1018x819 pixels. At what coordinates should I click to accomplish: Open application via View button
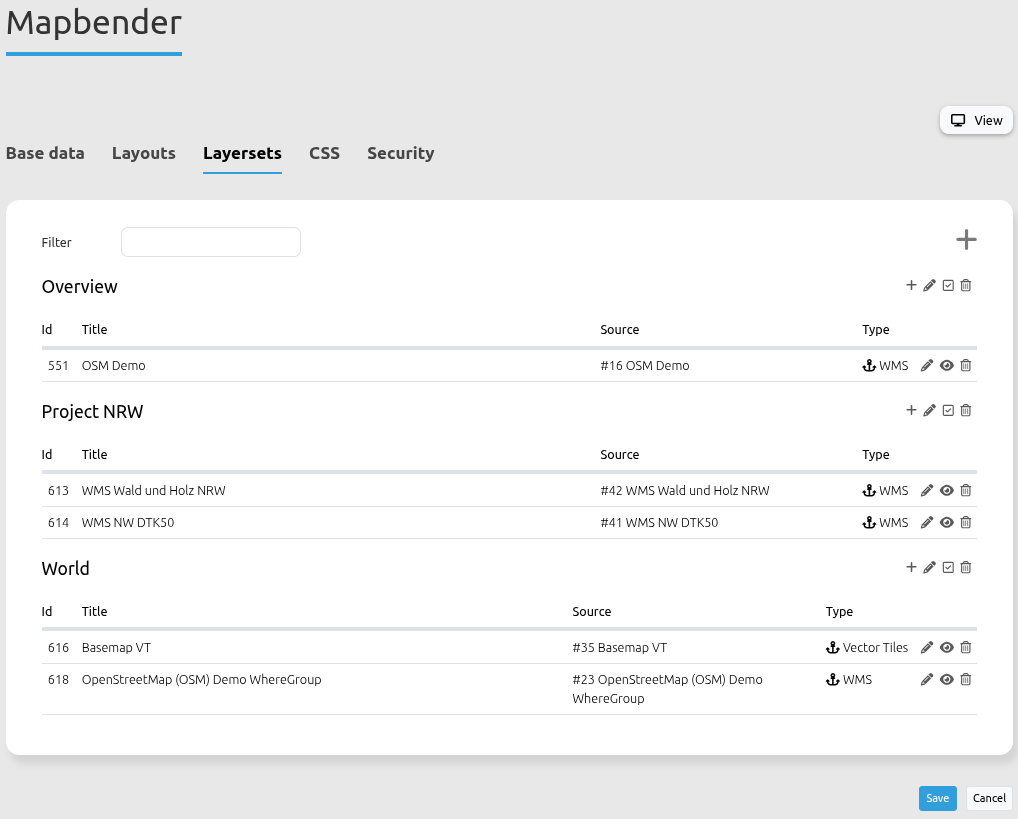click(x=976, y=120)
